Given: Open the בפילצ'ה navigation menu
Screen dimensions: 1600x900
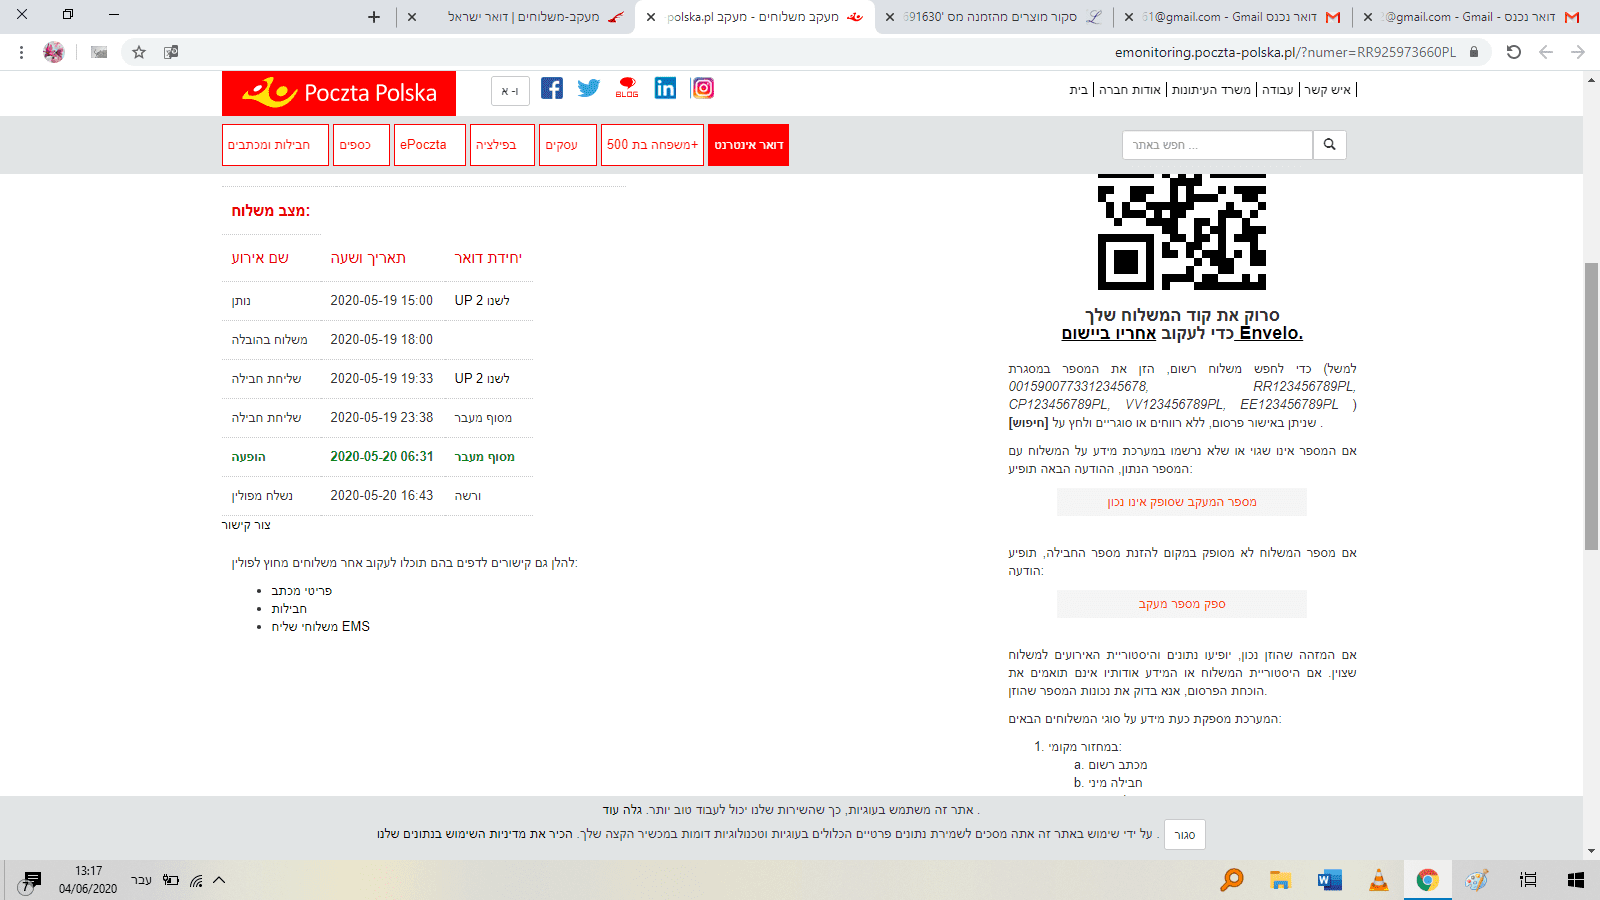Looking at the screenshot, I should (502, 145).
